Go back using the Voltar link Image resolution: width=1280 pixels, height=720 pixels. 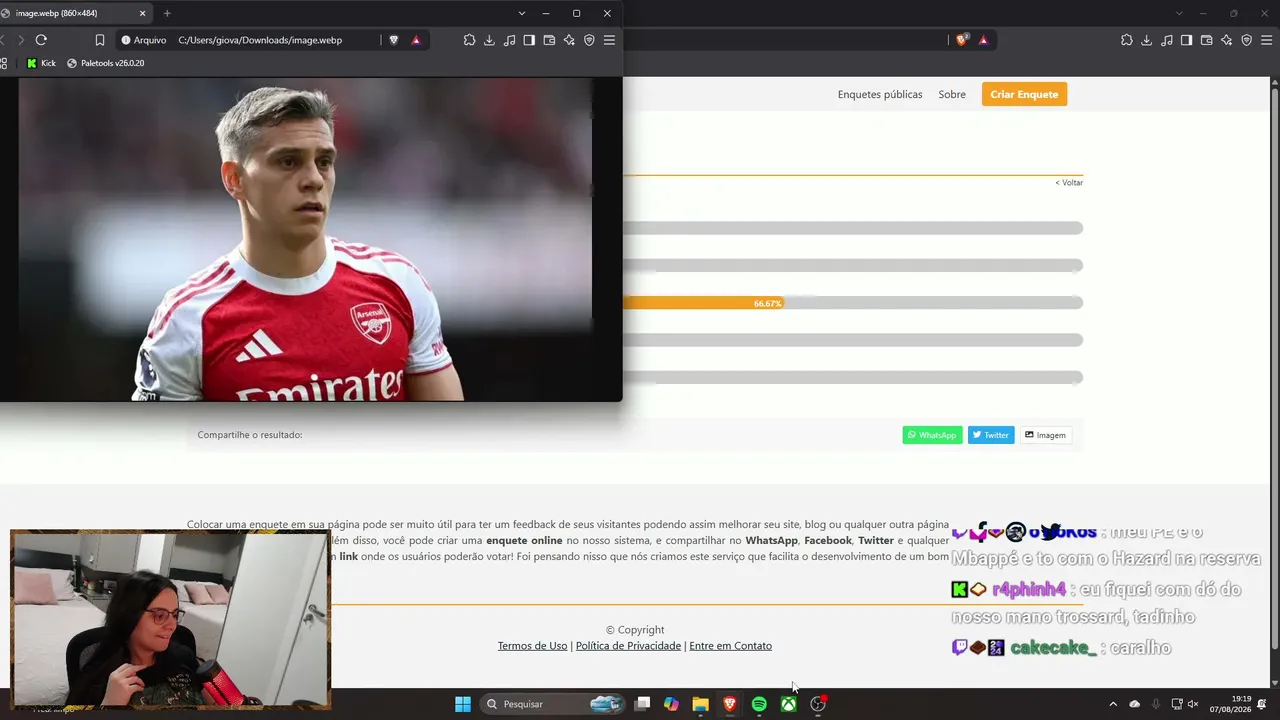1069,183
